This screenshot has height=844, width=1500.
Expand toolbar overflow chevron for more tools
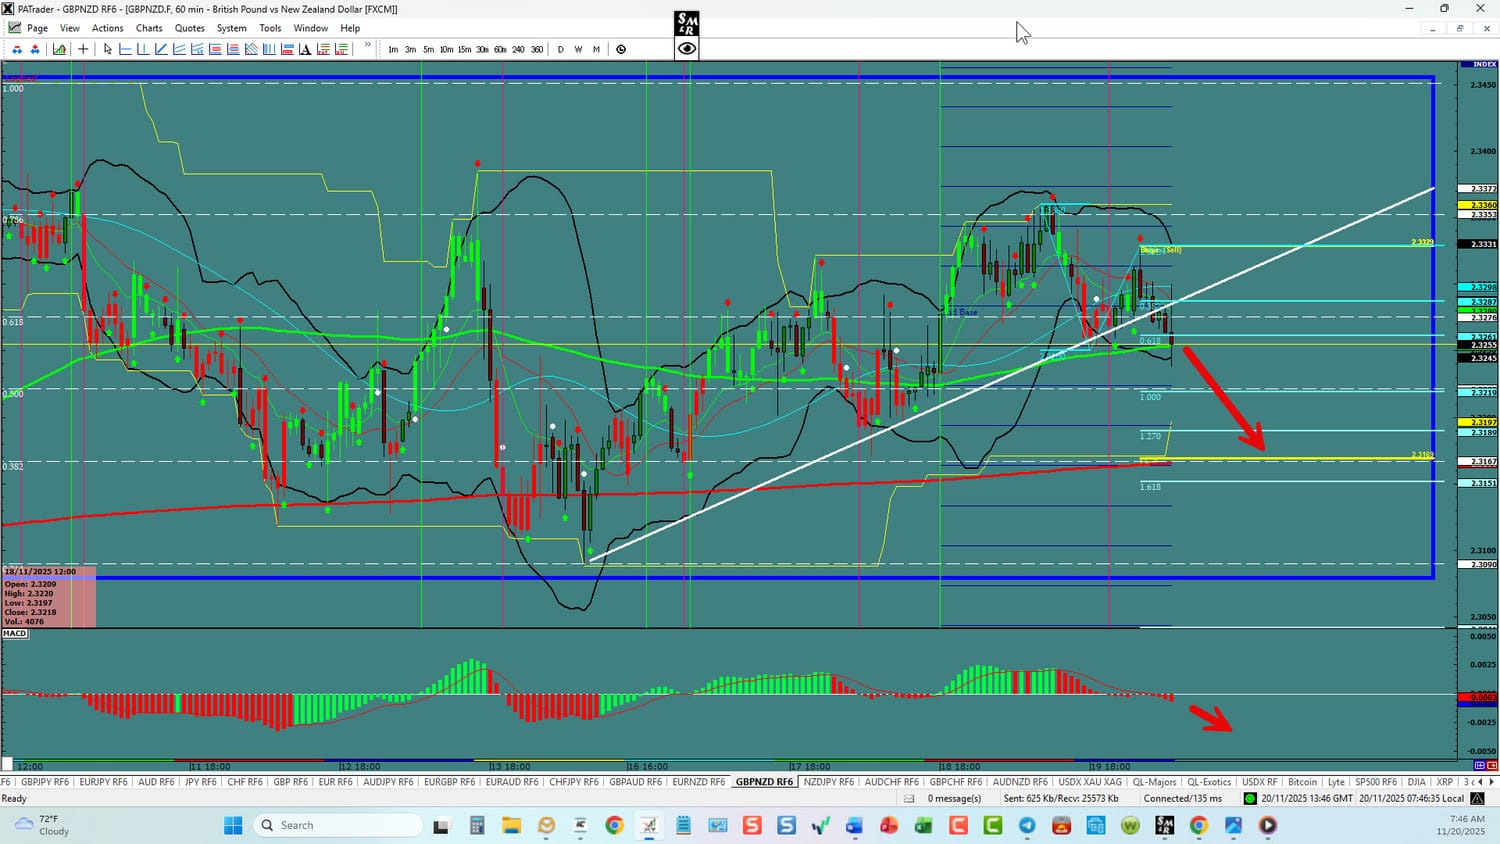368,46
